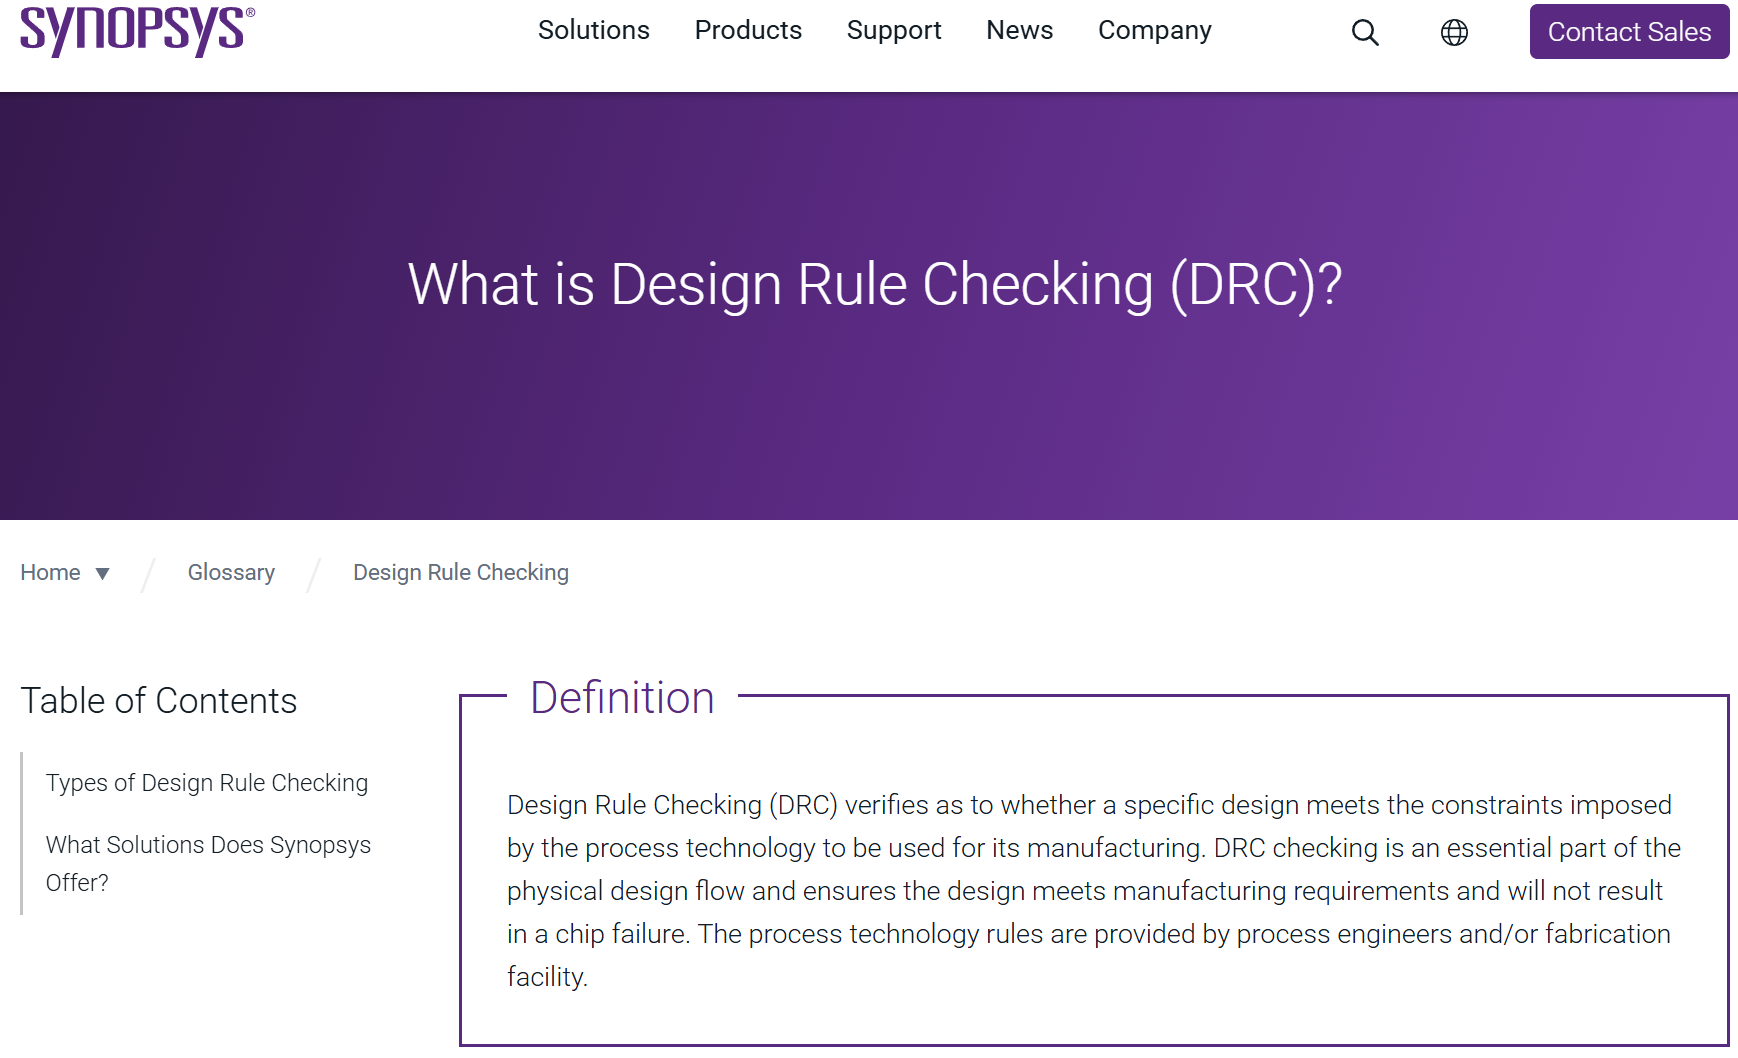Click the Synopsys logo
The height and width of the screenshot is (1058, 1738).
137,30
